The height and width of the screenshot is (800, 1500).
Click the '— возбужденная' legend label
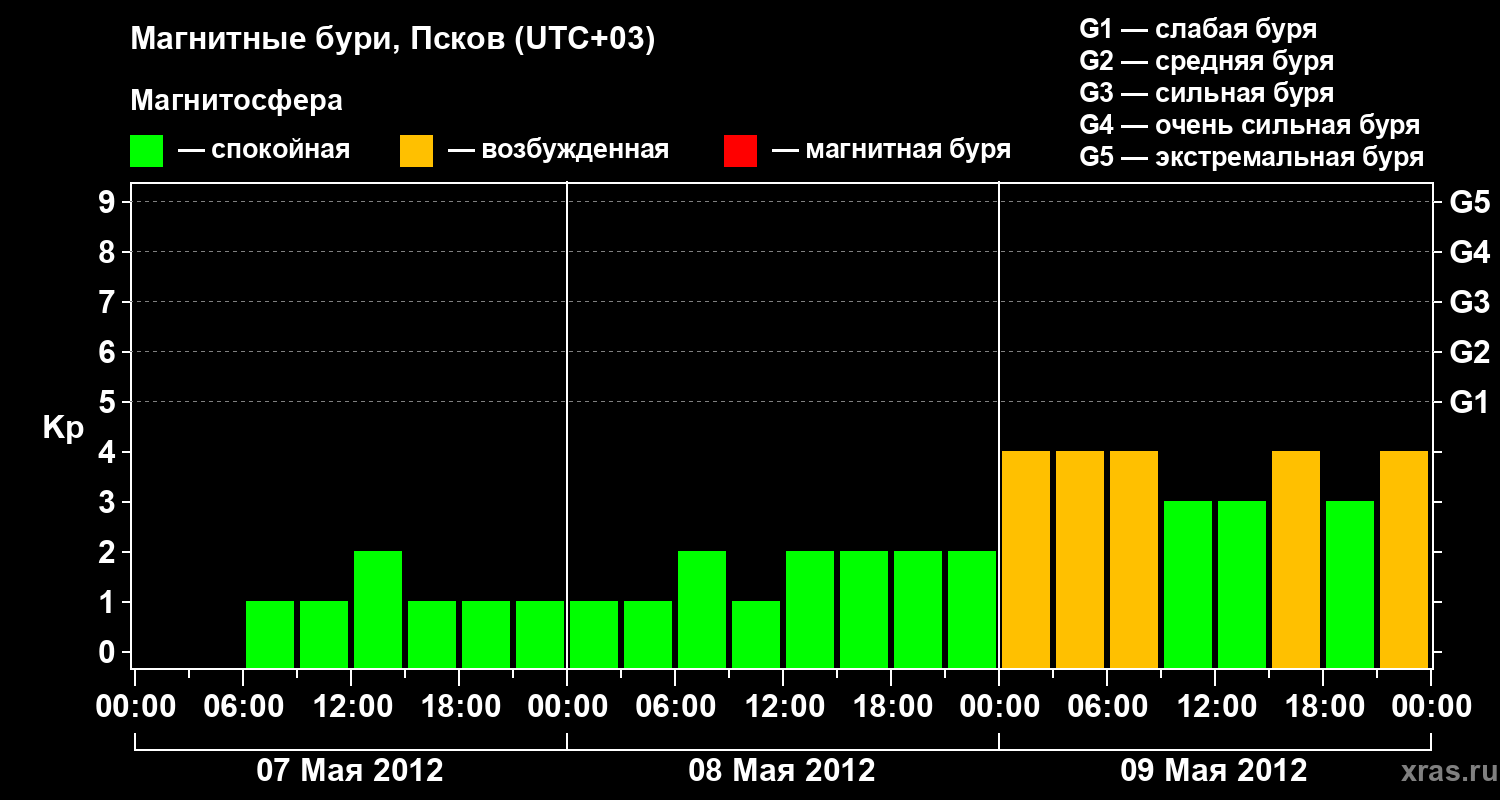558,151
